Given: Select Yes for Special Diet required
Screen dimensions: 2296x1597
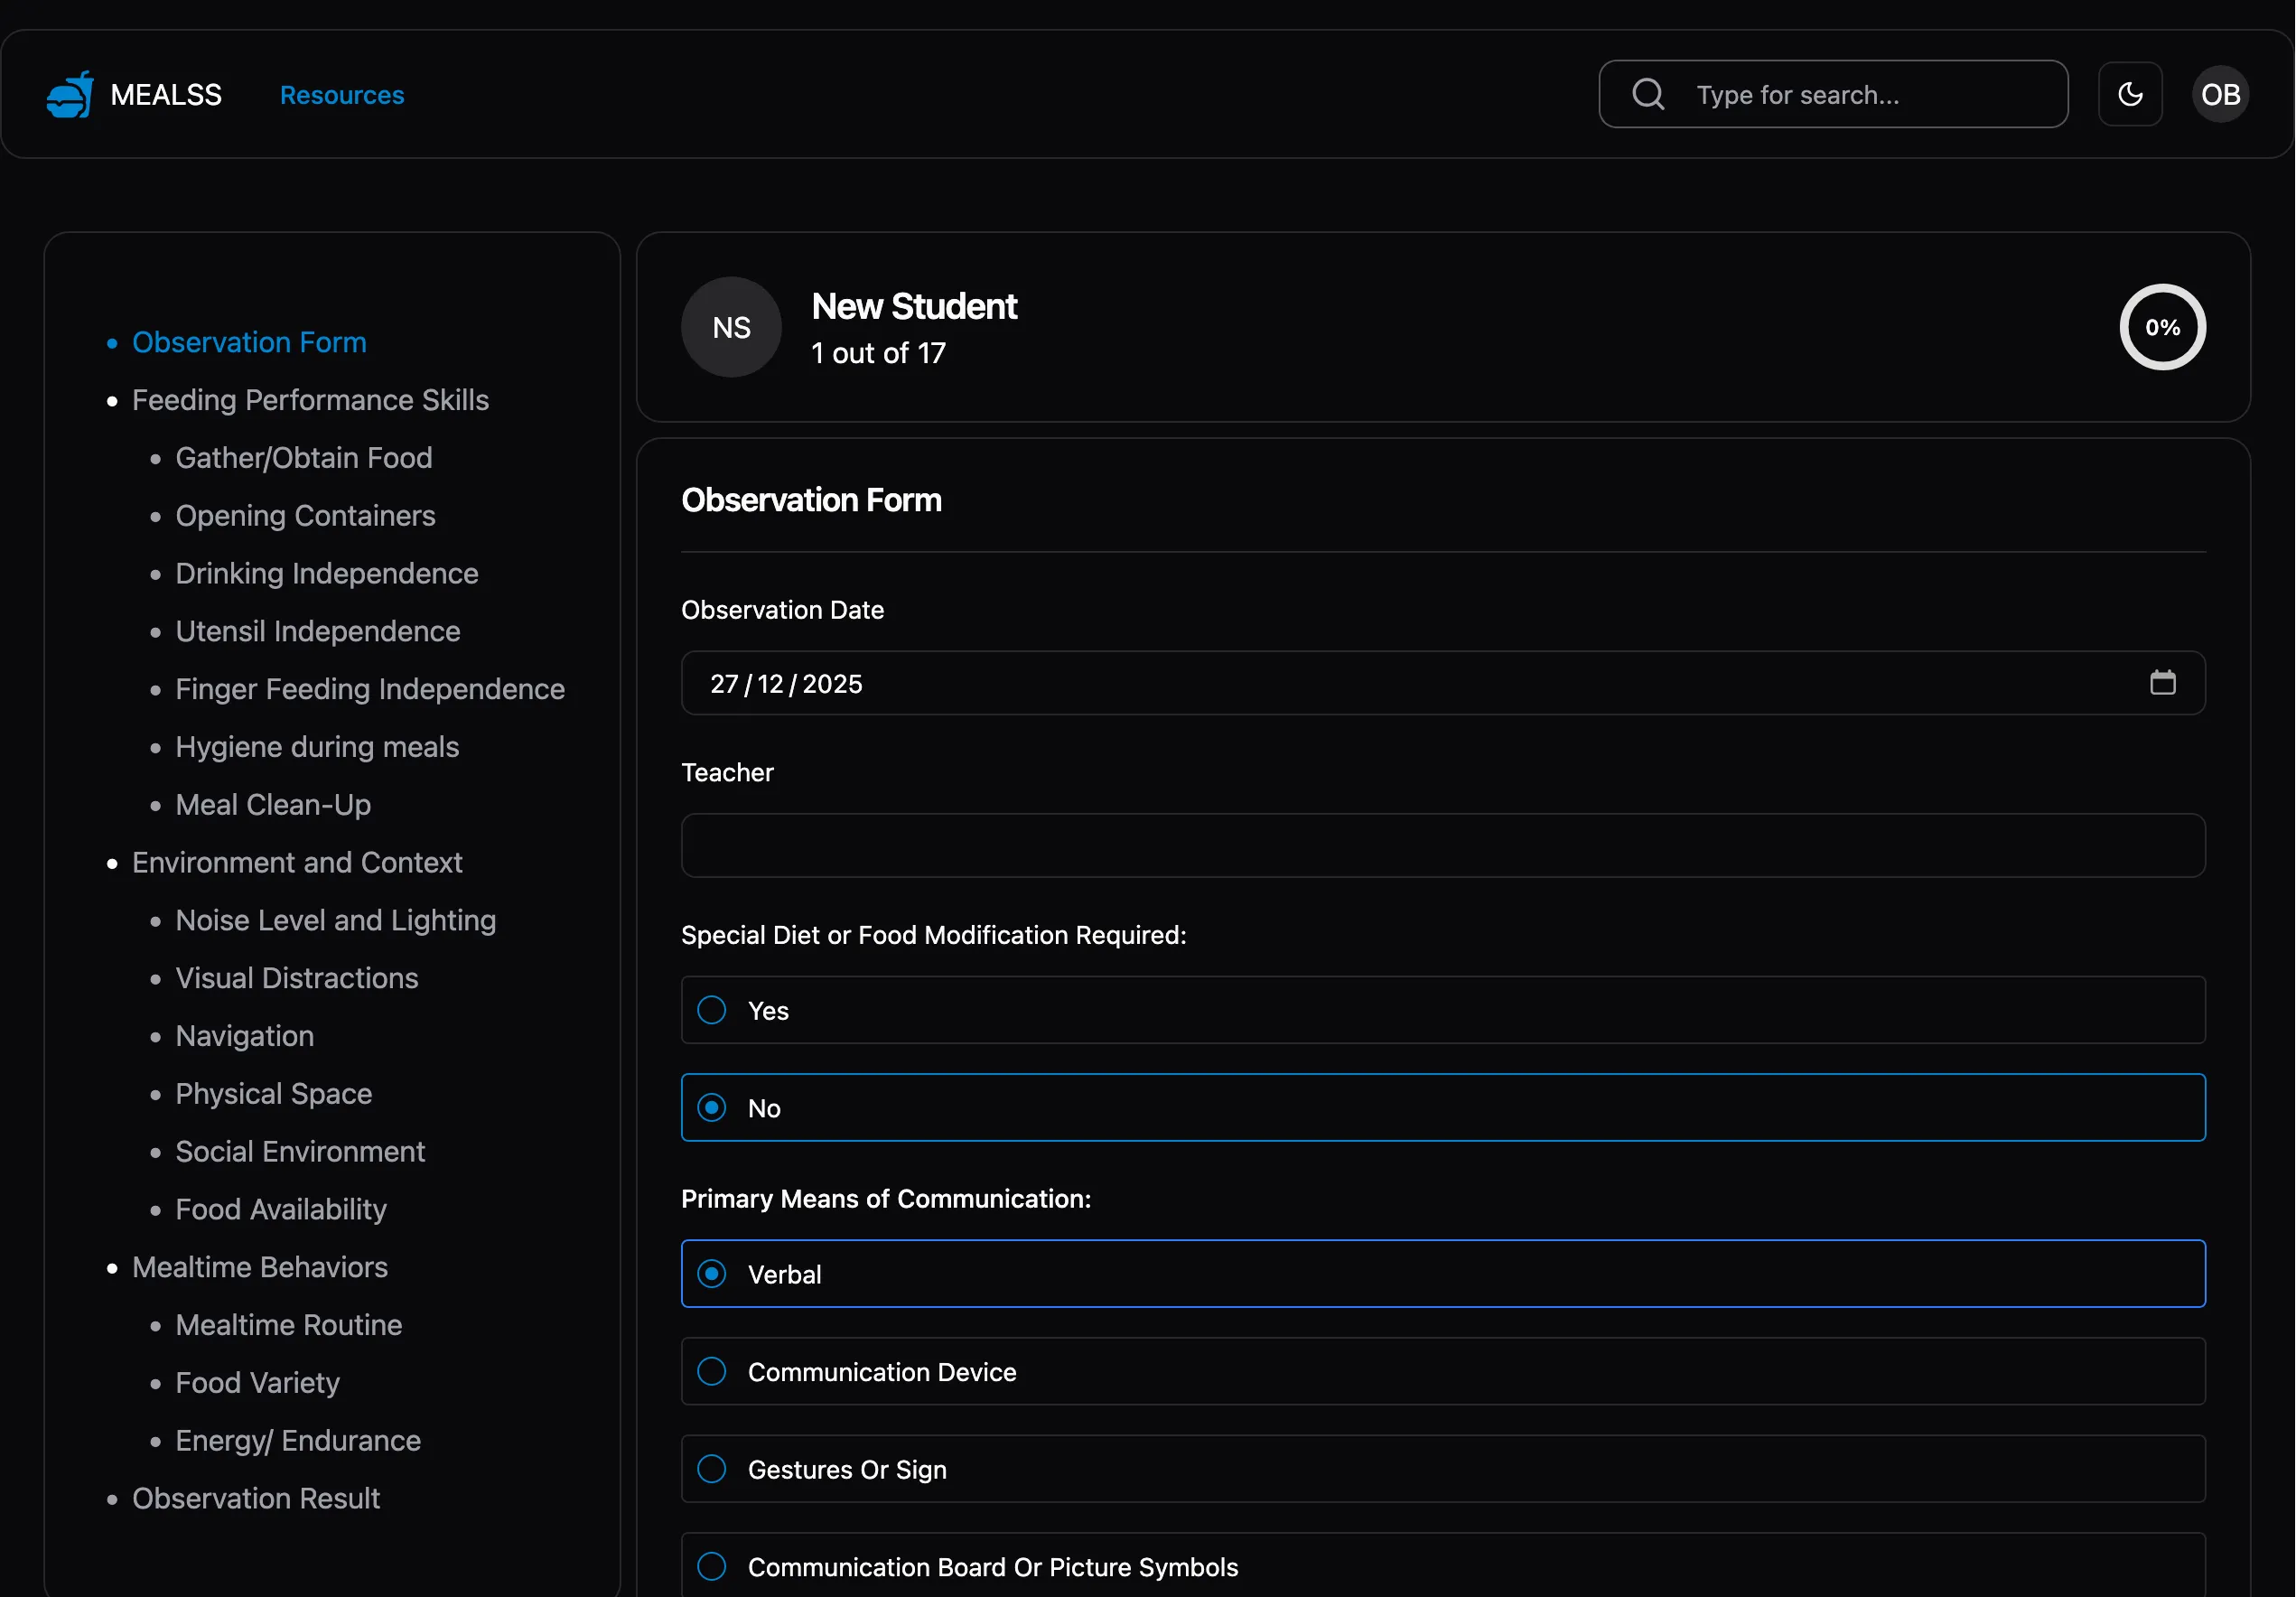Looking at the screenshot, I should tap(712, 1010).
